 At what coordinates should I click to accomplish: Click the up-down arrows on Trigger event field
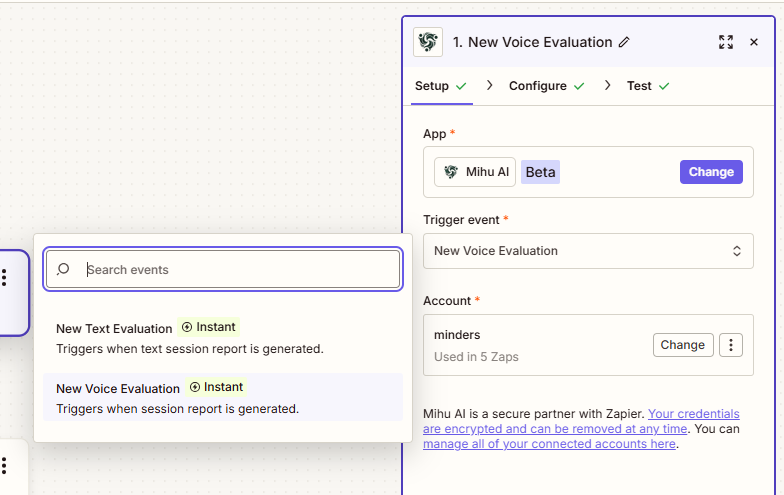[736, 251]
